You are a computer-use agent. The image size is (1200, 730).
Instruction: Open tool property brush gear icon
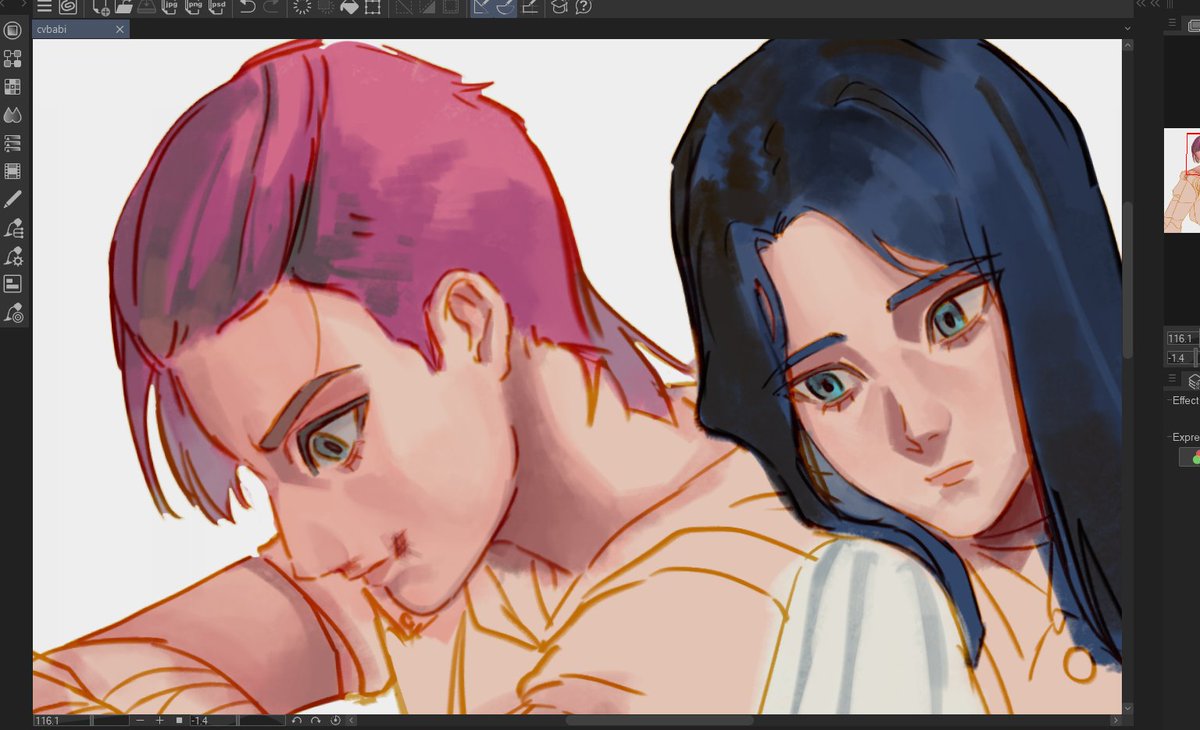click(13, 256)
